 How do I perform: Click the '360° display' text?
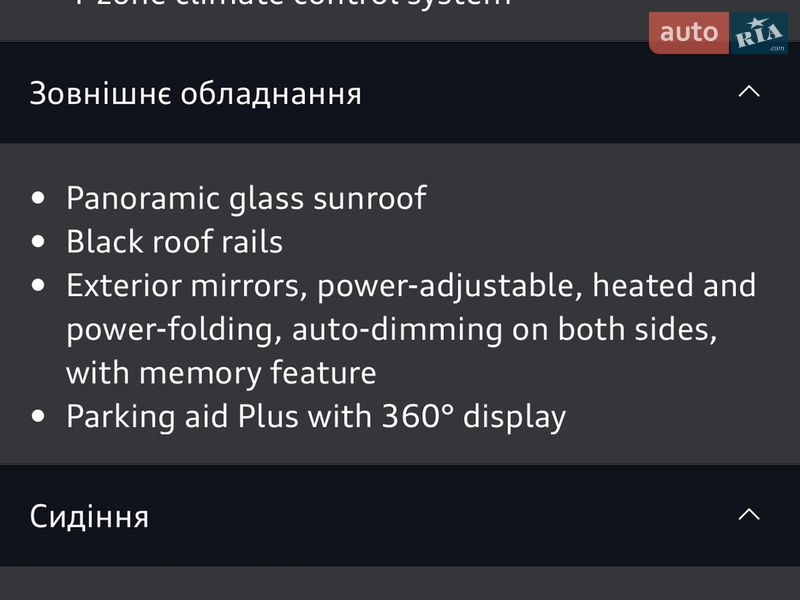[473, 416]
